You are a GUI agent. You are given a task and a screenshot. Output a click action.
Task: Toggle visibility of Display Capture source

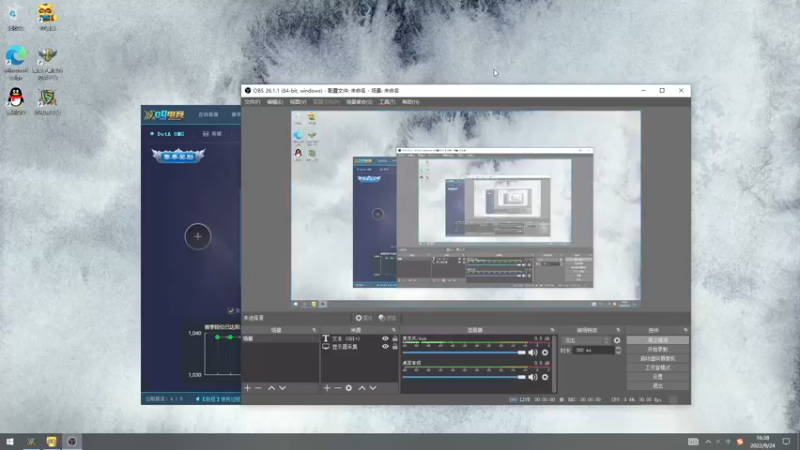(x=385, y=346)
